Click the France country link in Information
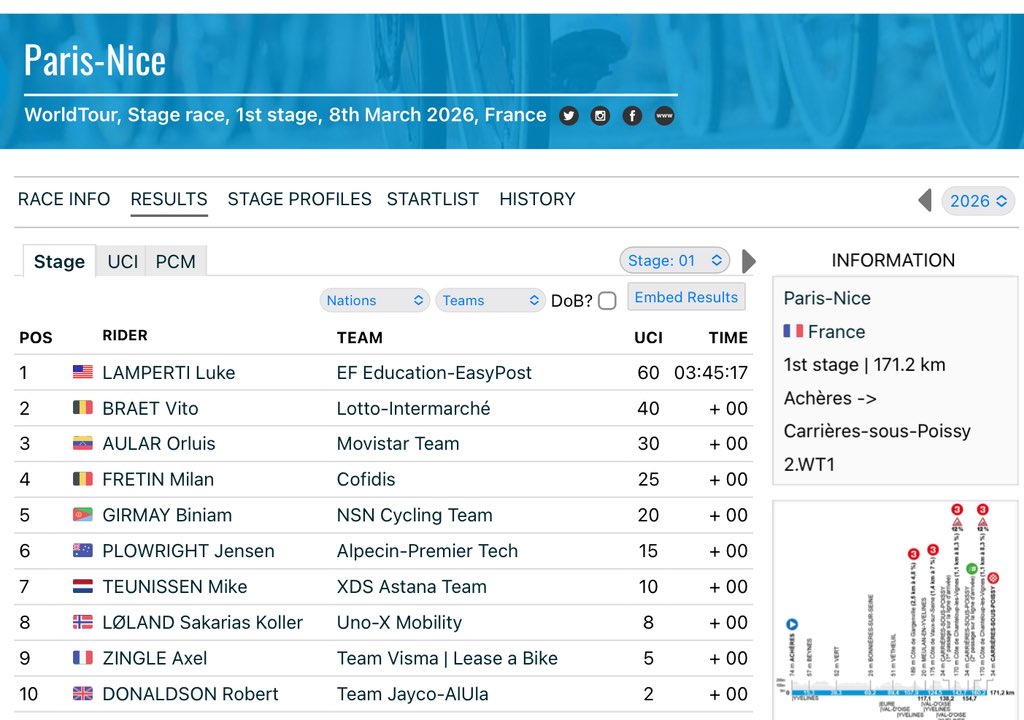Screen dimensions: 1024x720 click(836, 332)
